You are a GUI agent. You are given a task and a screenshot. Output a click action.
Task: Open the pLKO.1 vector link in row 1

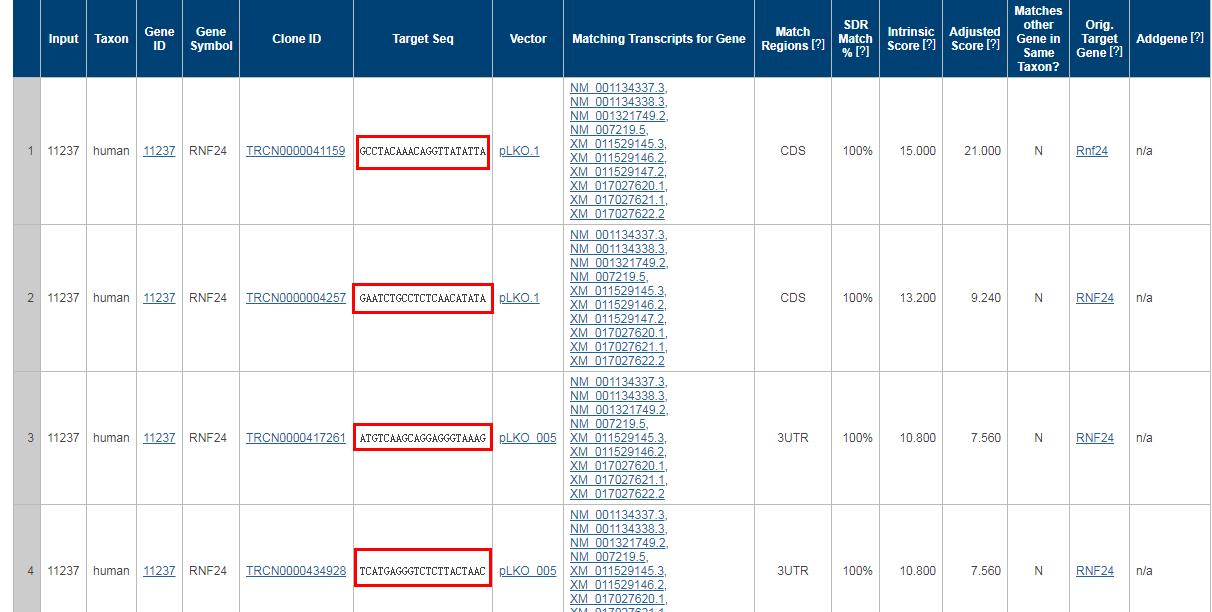pyautogui.click(x=519, y=151)
